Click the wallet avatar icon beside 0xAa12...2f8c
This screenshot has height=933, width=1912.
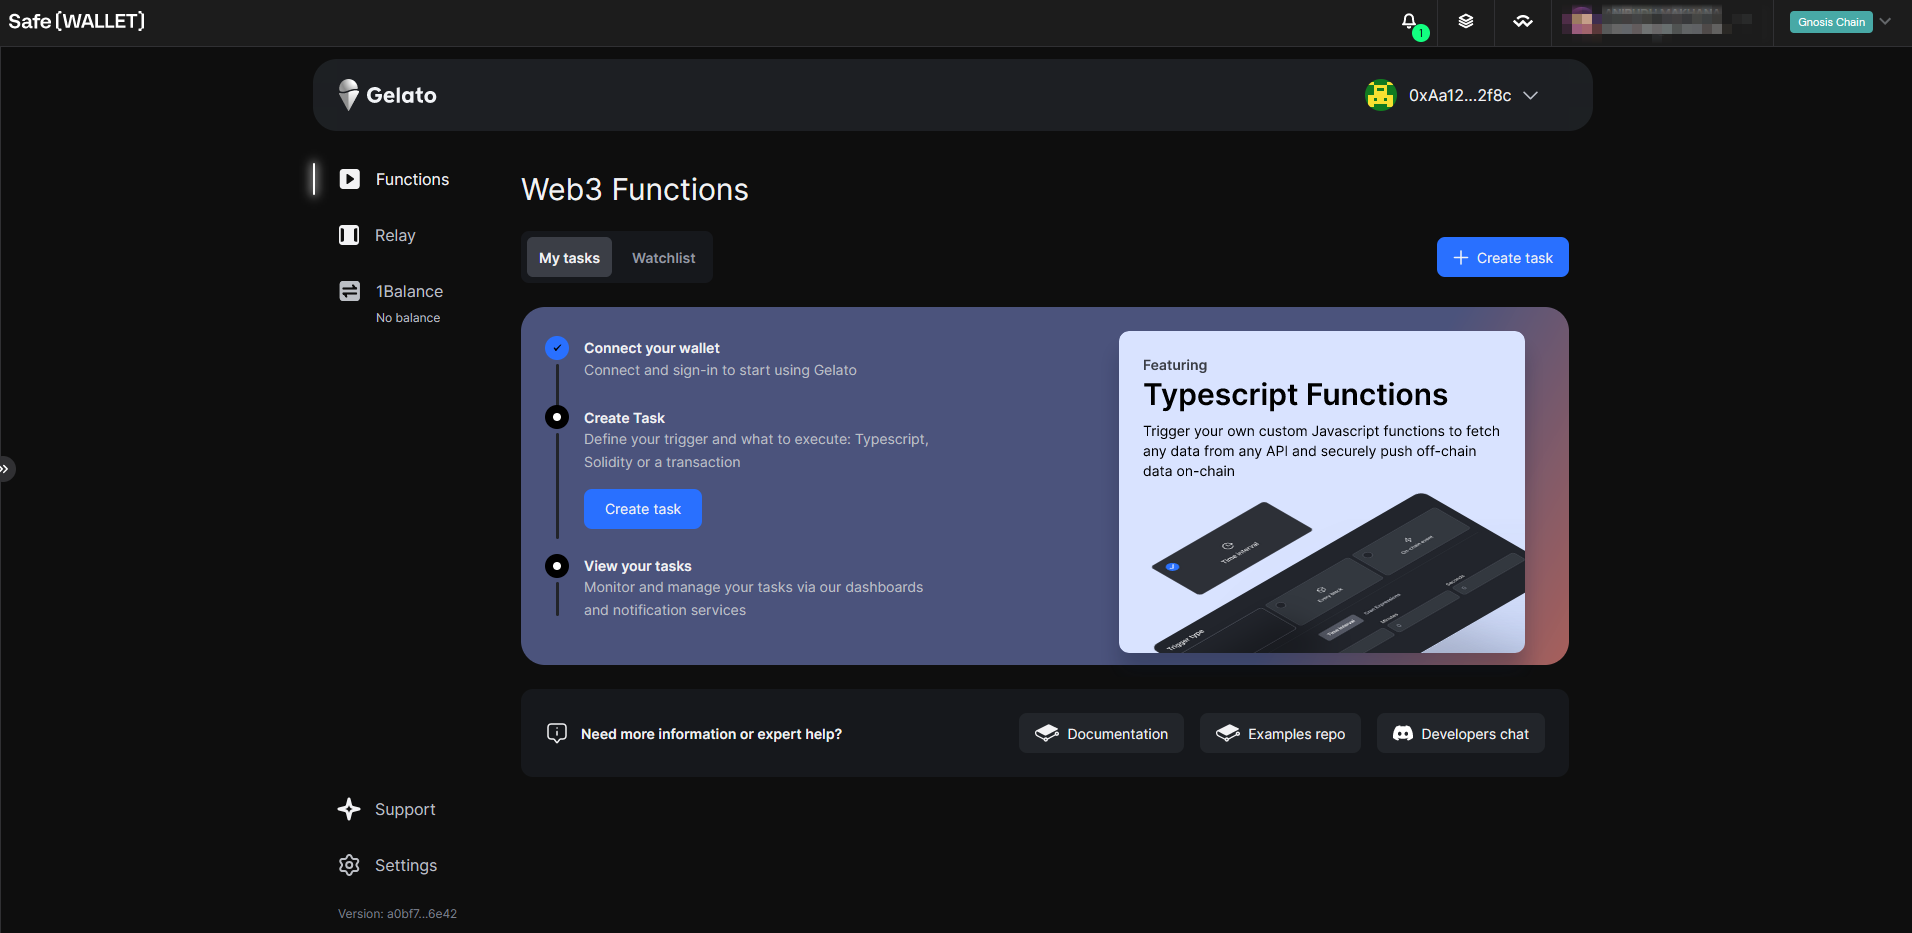1381,95
